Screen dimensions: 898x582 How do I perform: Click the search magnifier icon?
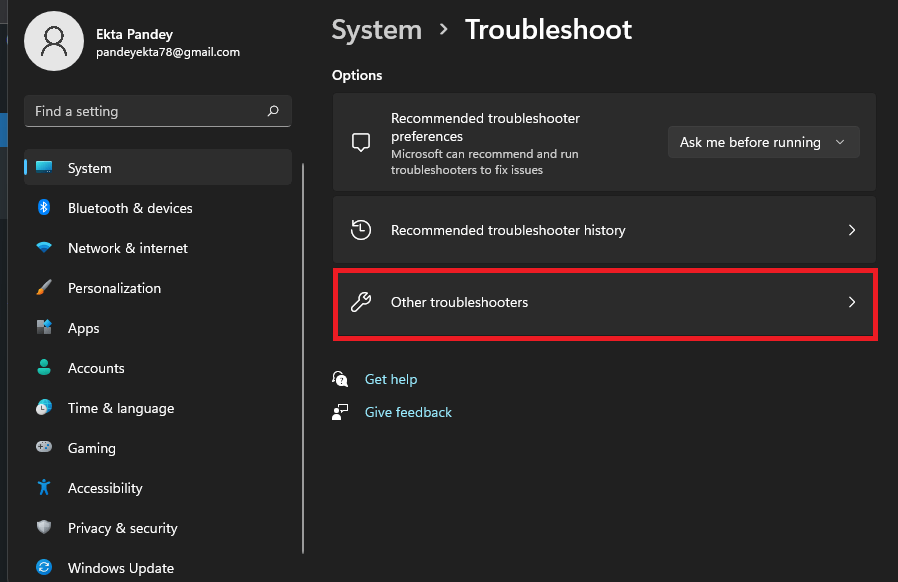(273, 111)
